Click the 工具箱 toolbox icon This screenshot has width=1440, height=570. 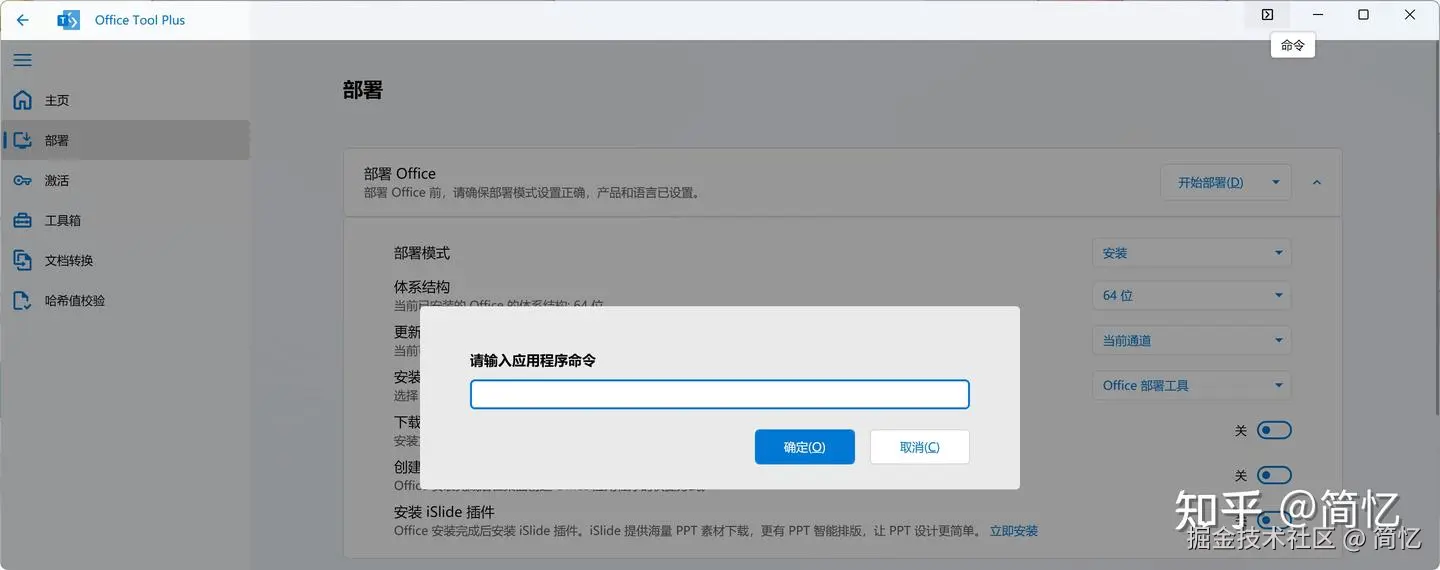pos(22,220)
